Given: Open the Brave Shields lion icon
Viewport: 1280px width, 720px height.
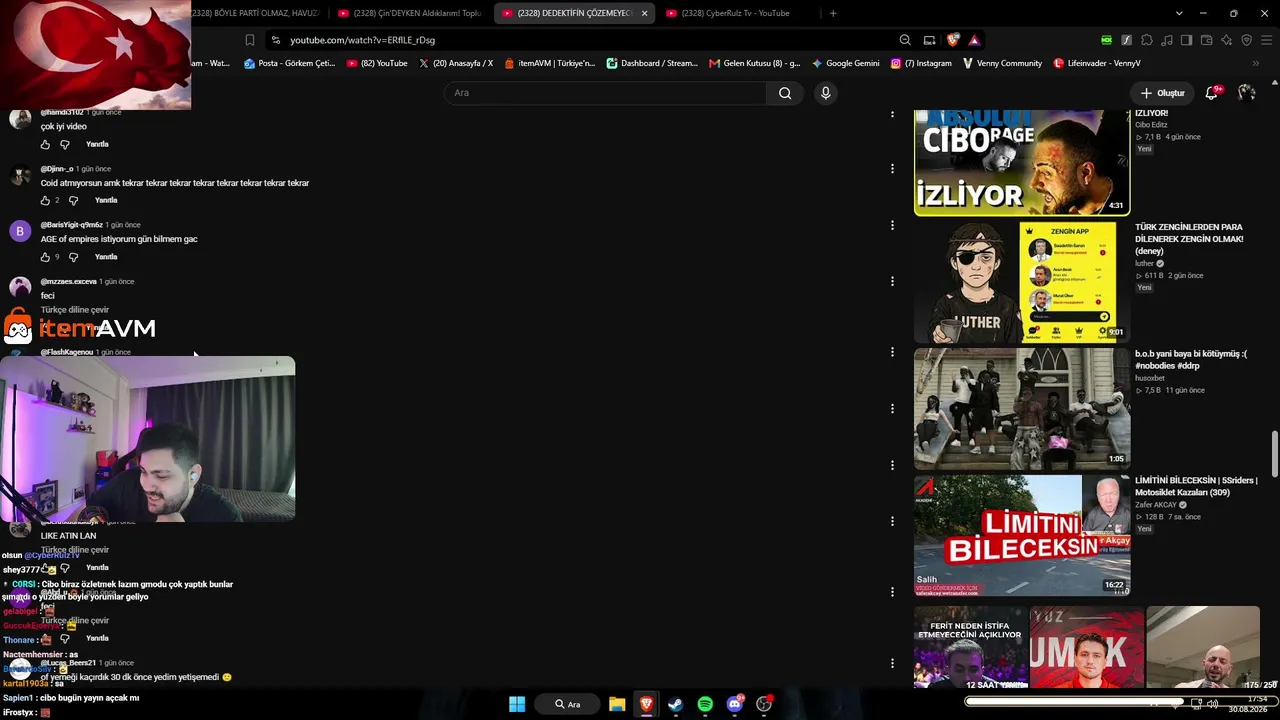Looking at the screenshot, I should (x=953, y=40).
